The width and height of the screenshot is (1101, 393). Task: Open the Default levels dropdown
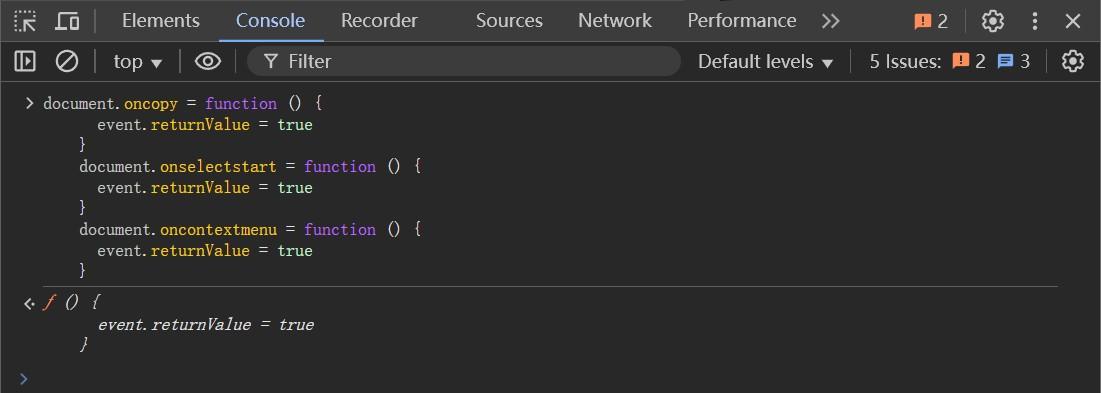tap(765, 62)
